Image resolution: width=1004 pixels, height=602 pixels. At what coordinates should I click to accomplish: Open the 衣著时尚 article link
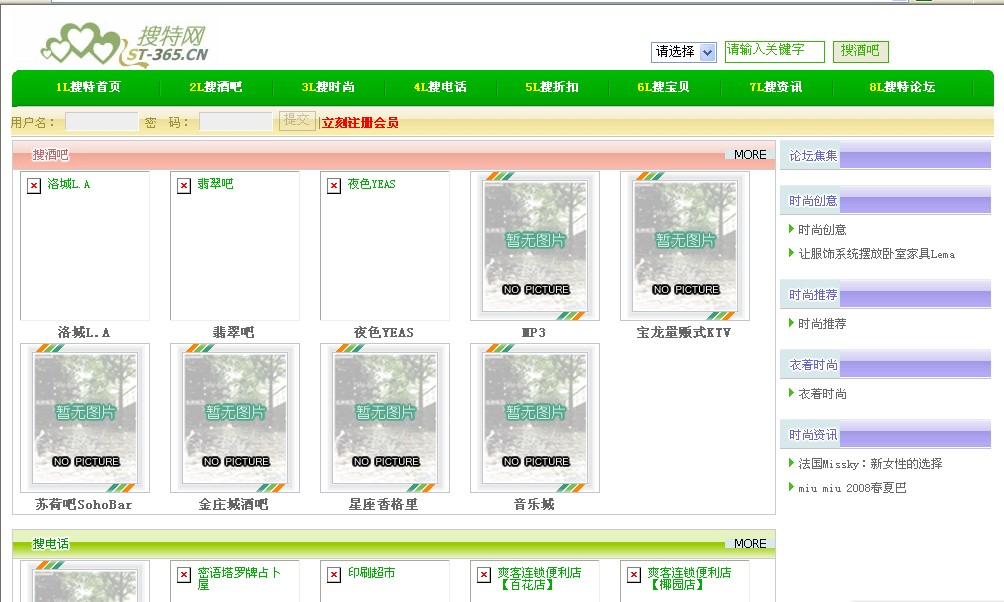(822, 394)
